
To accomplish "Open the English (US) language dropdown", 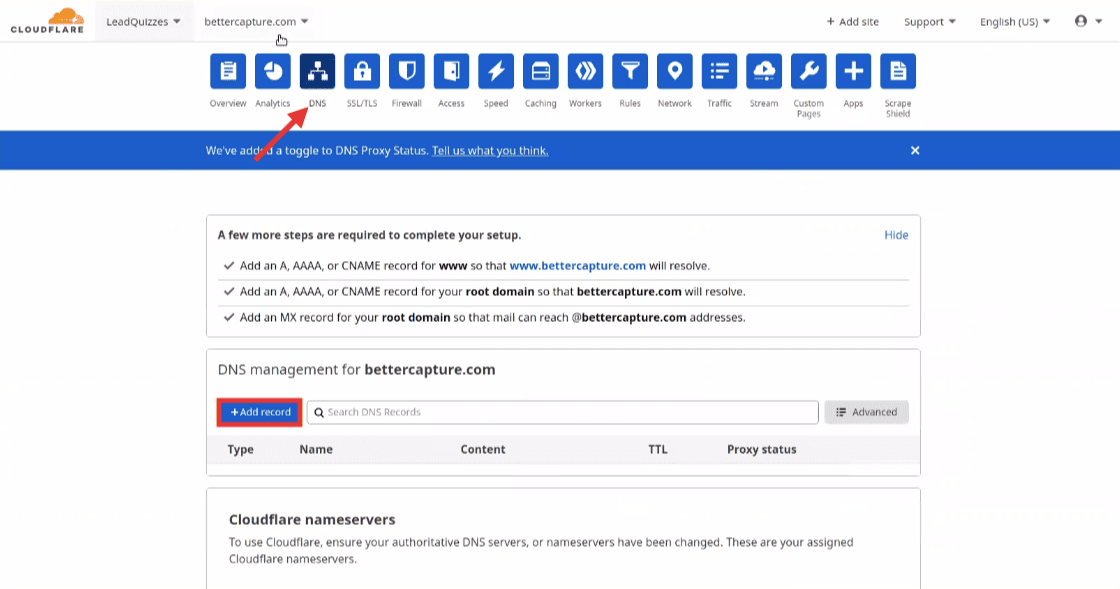I will point(1014,22).
